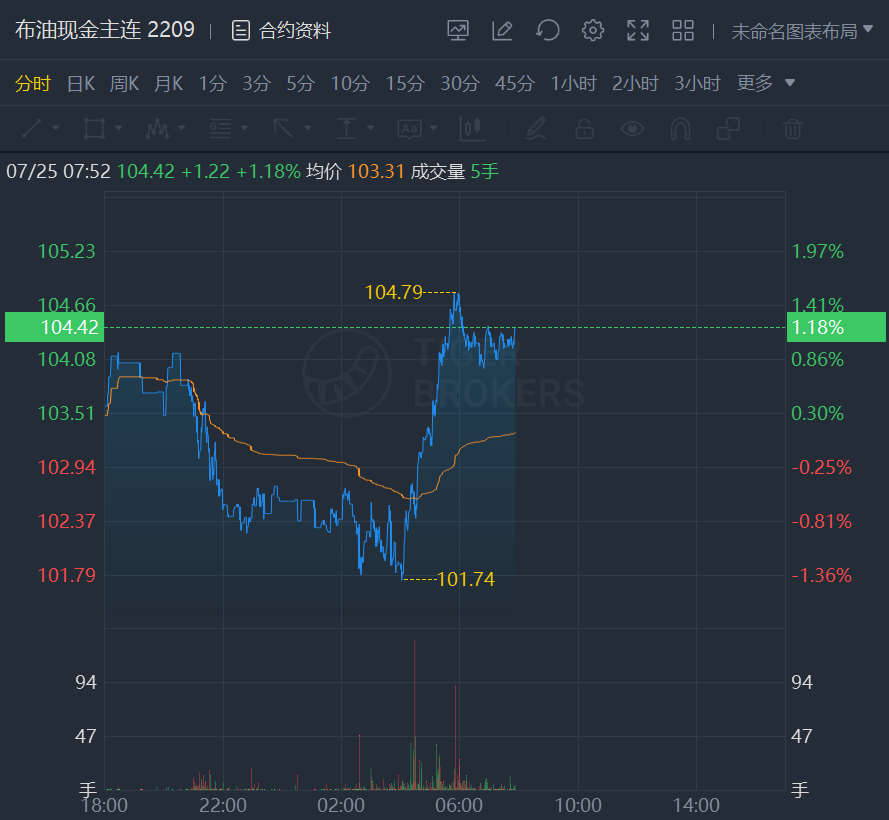
Task: Select the 15分 timeframe tab
Action: coord(405,83)
